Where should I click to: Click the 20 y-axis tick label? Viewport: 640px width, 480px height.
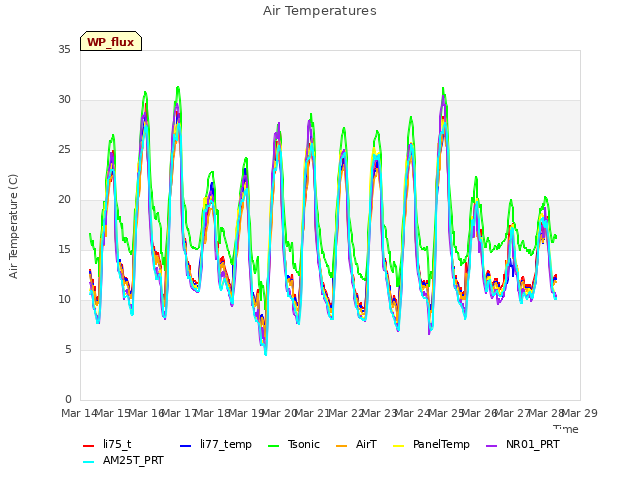pos(64,199)
